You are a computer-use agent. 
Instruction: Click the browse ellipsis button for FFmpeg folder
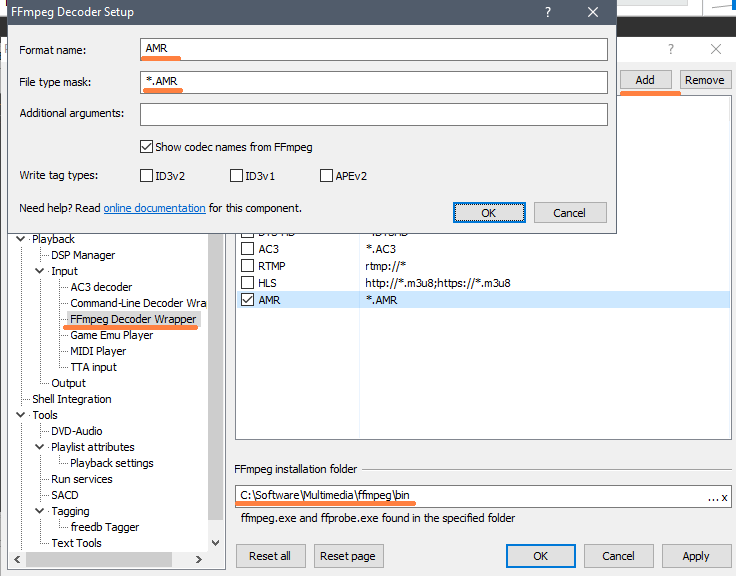pyautogui.click(x=712, y=497)
